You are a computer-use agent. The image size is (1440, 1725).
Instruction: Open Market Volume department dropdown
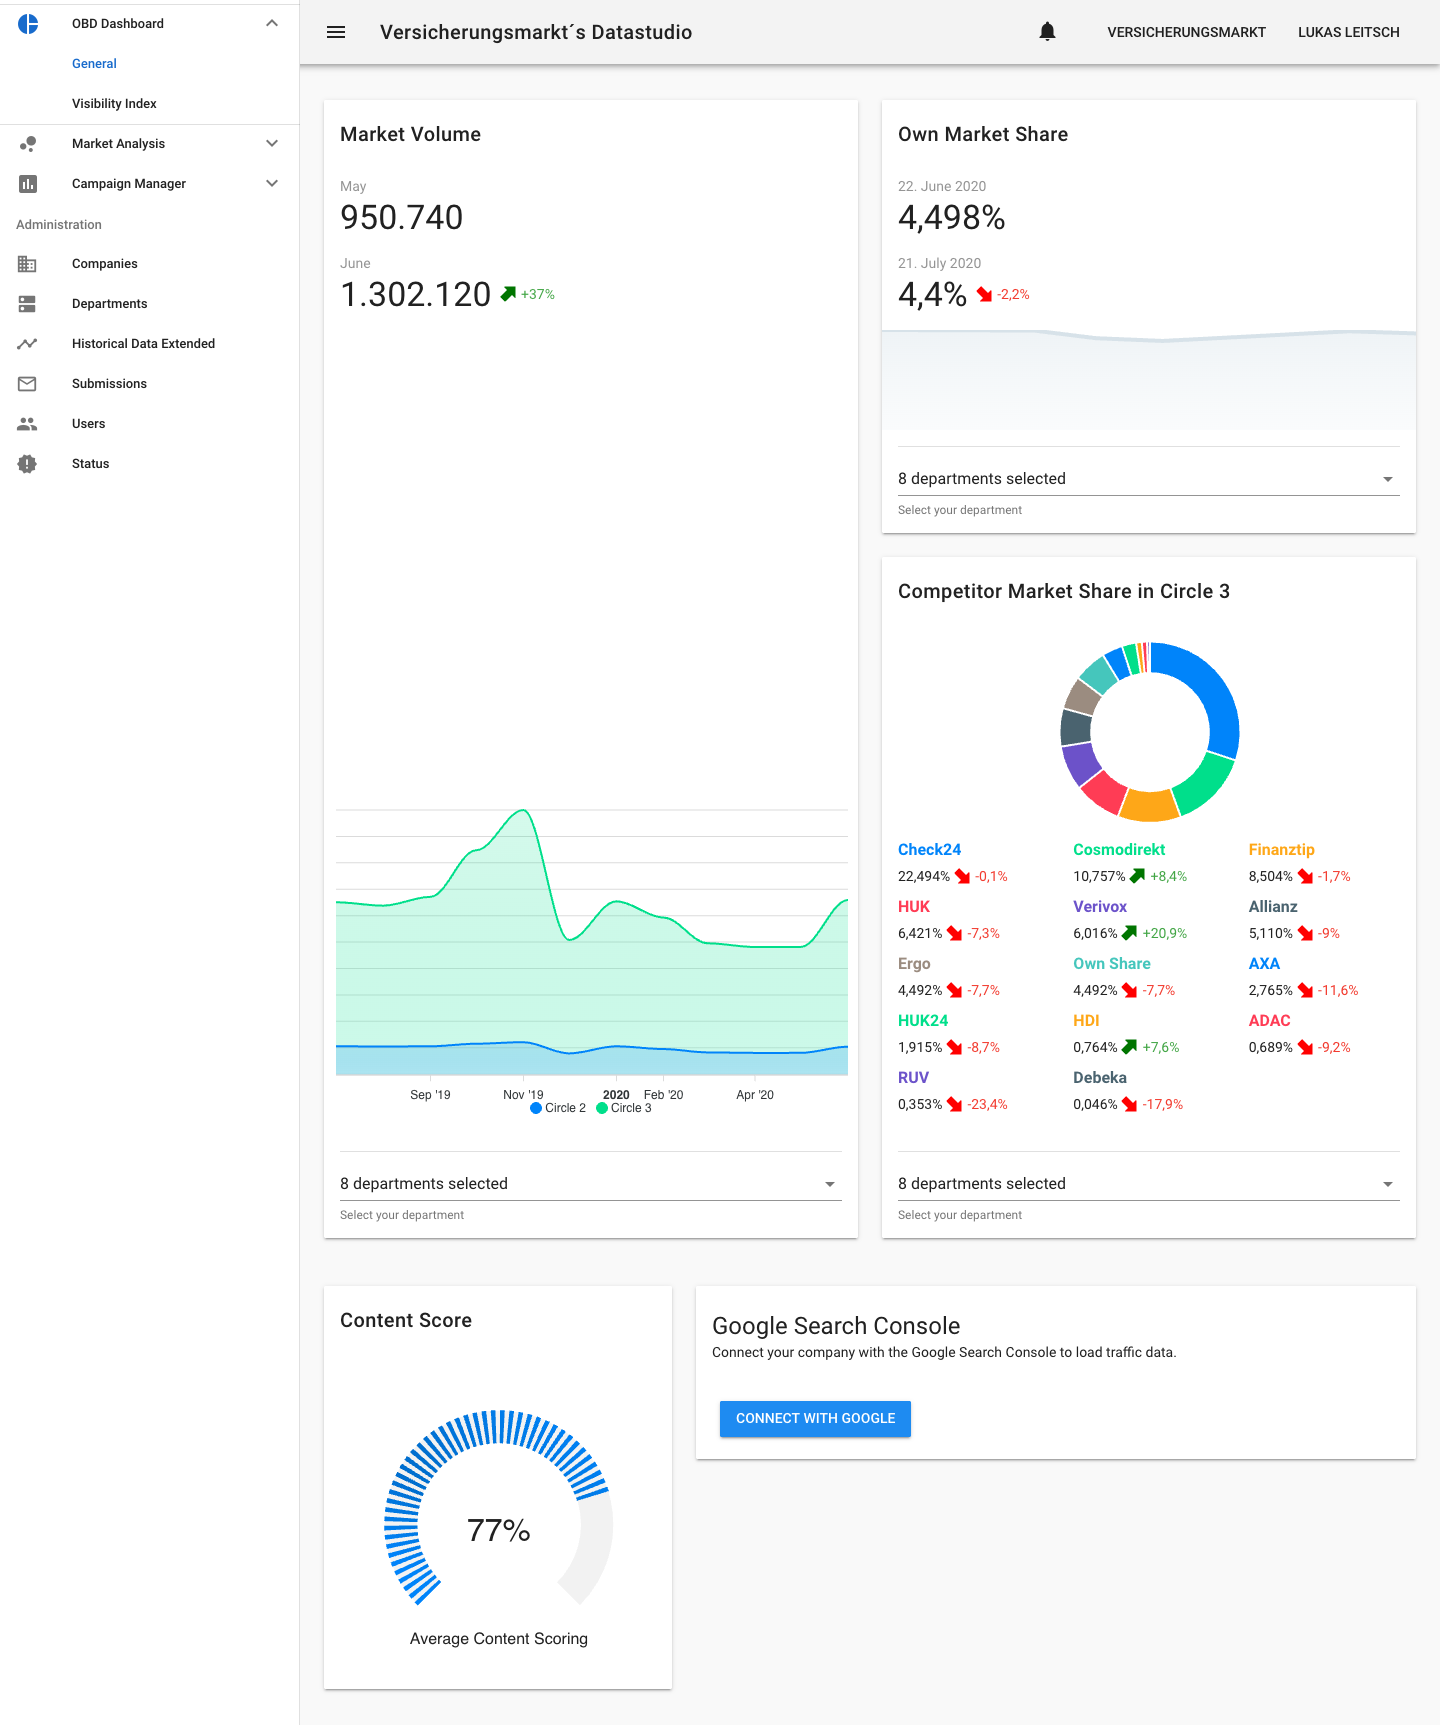[590, 1184]
